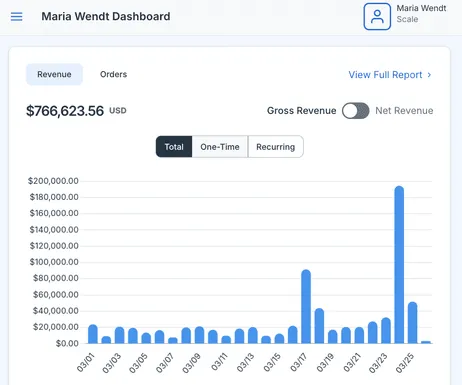The height and width of the screenshot is (385, 462).
Task: Click the USD currency label
Action: [x=118, y=111]
